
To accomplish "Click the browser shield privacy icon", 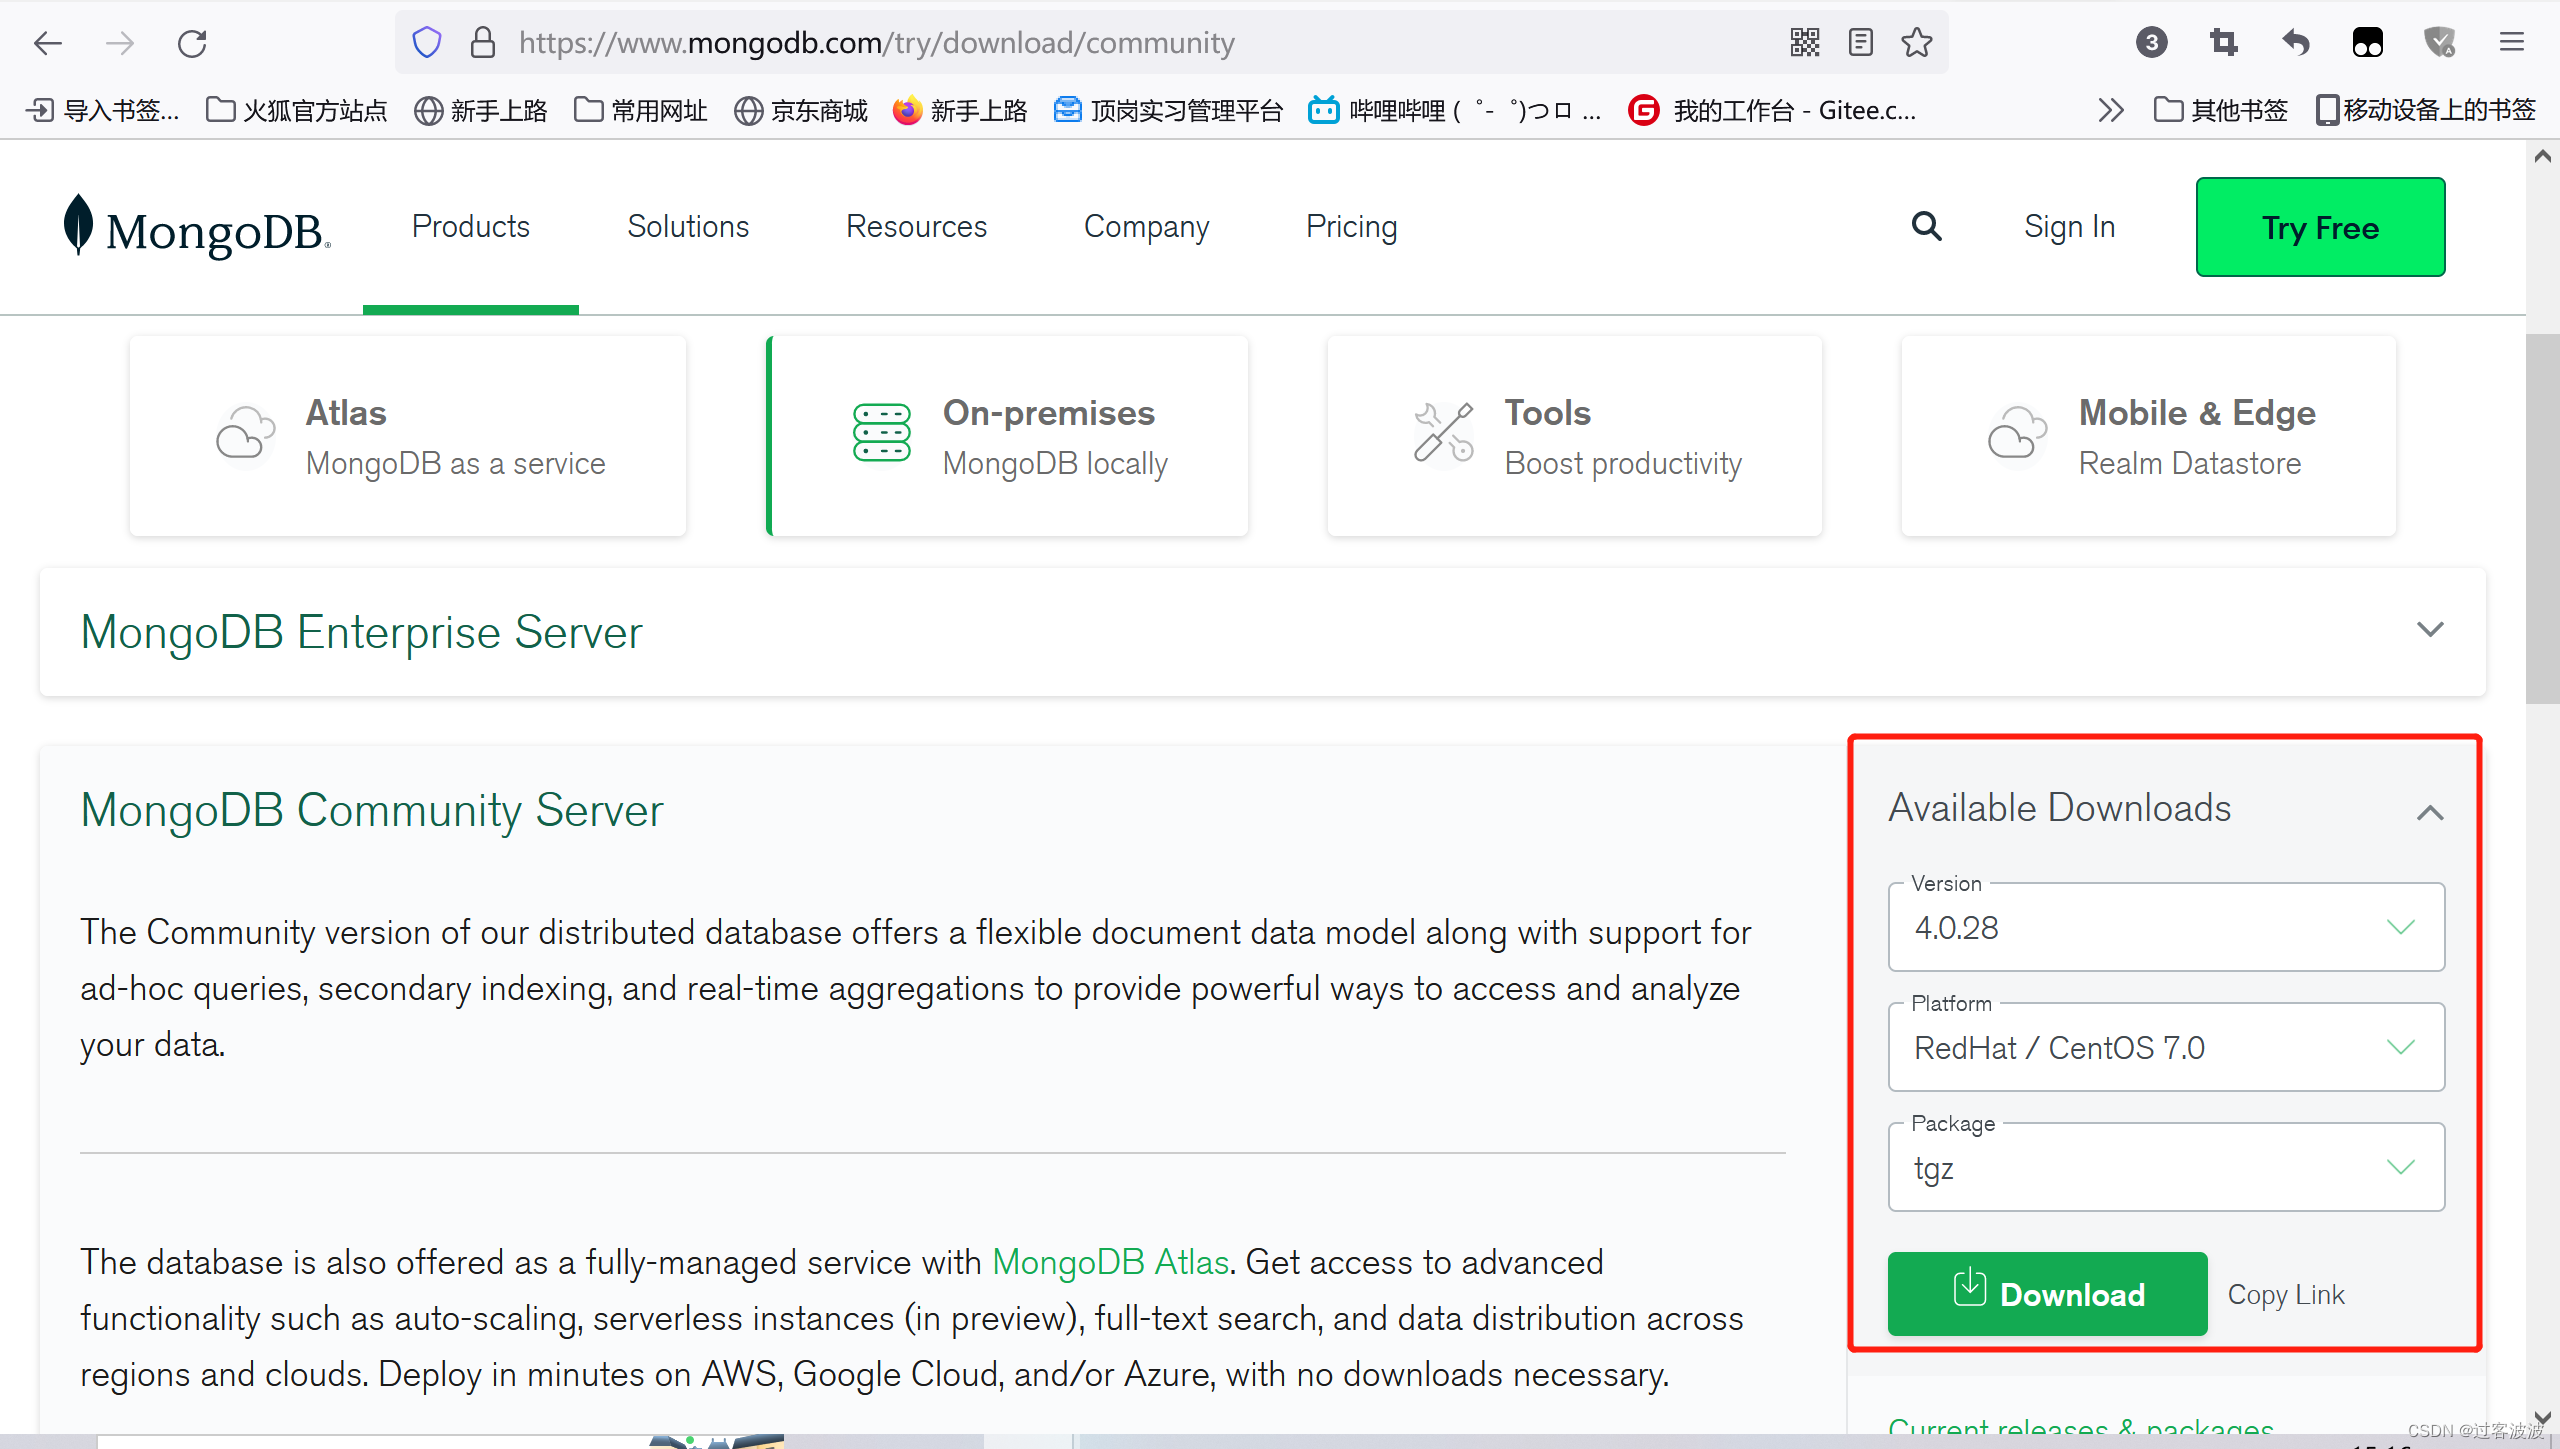I will tap(427, 42).
